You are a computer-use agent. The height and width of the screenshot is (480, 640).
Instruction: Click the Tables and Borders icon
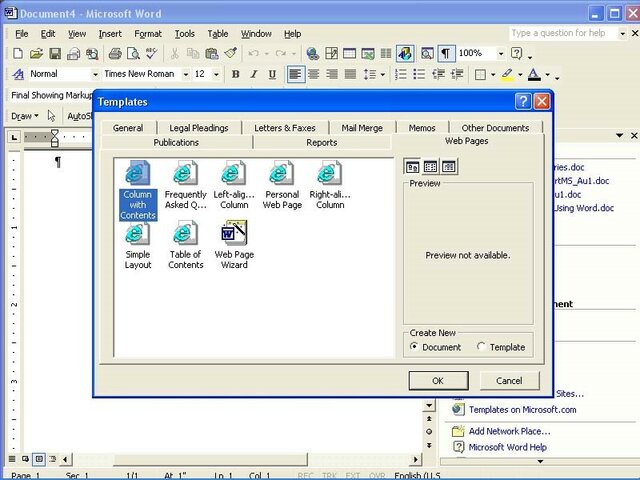point(331,53)
